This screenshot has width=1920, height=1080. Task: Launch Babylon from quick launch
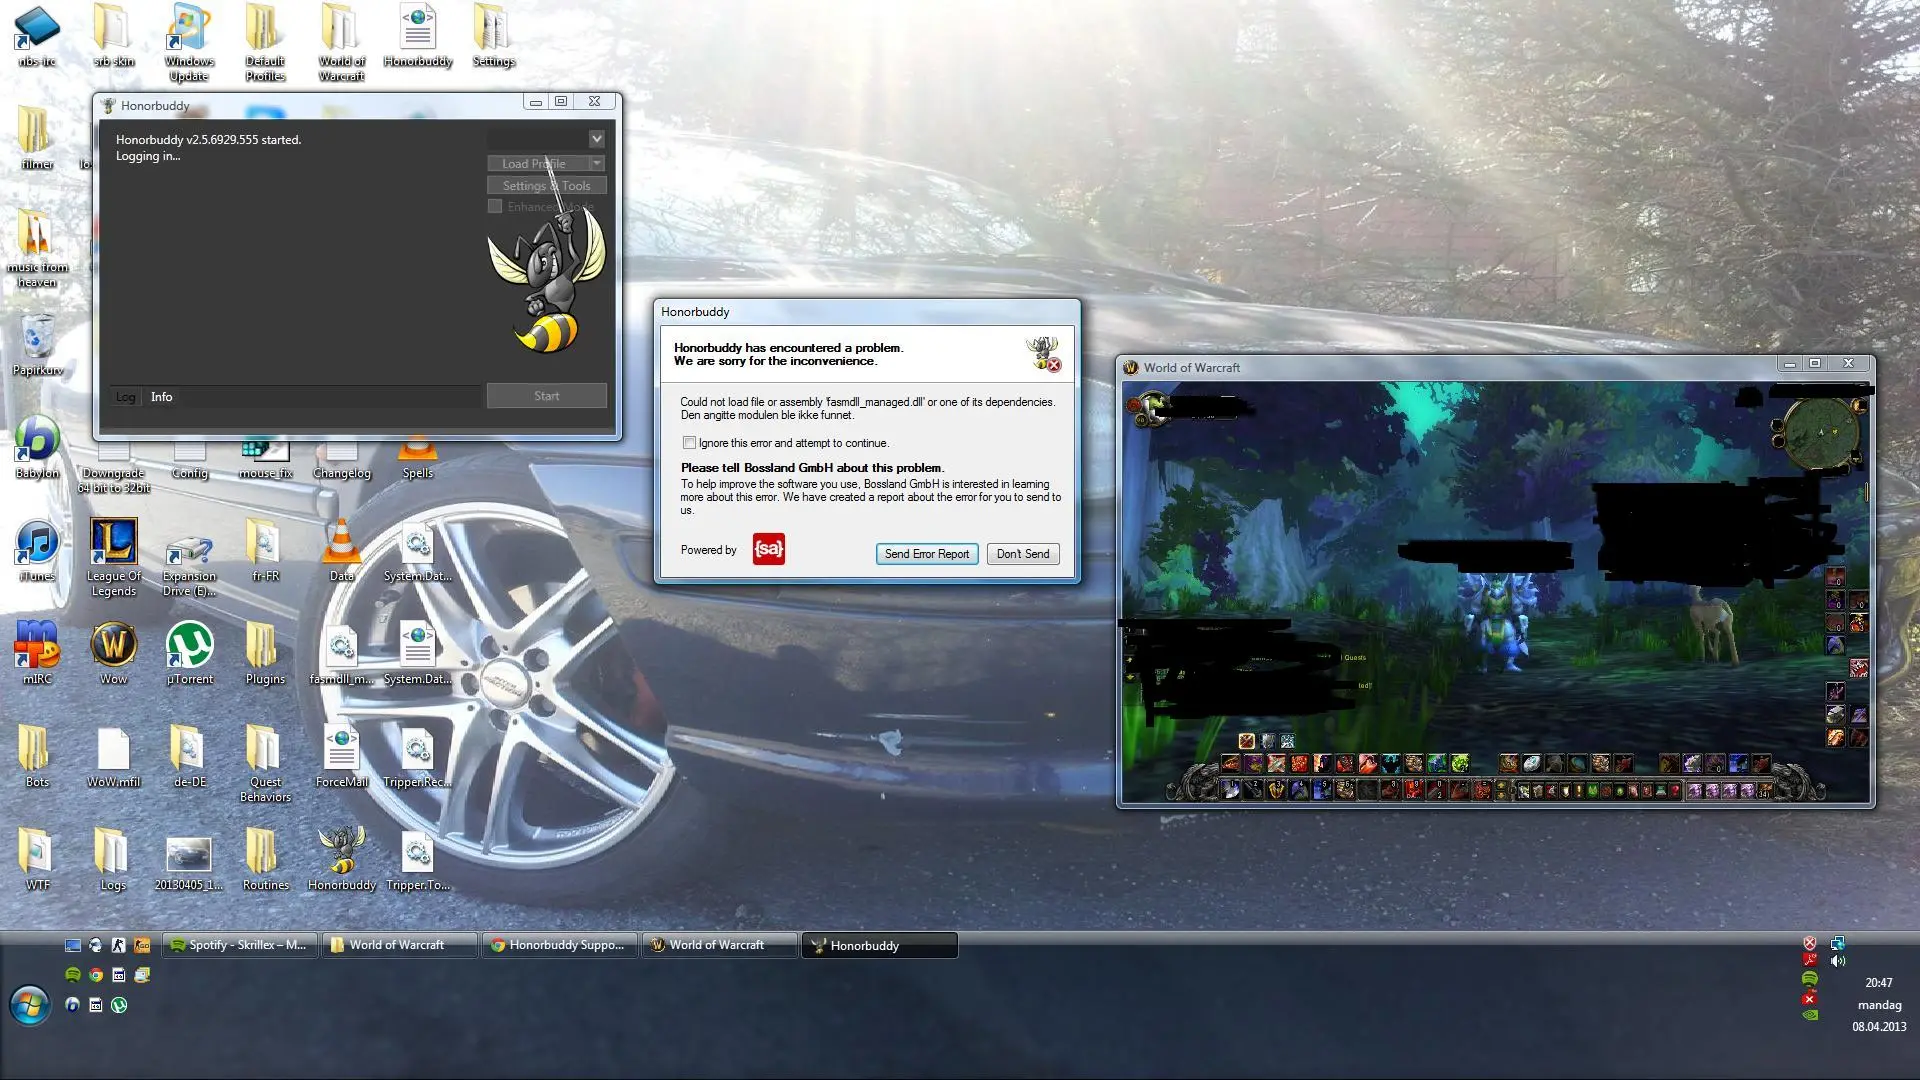(72, 1005)
